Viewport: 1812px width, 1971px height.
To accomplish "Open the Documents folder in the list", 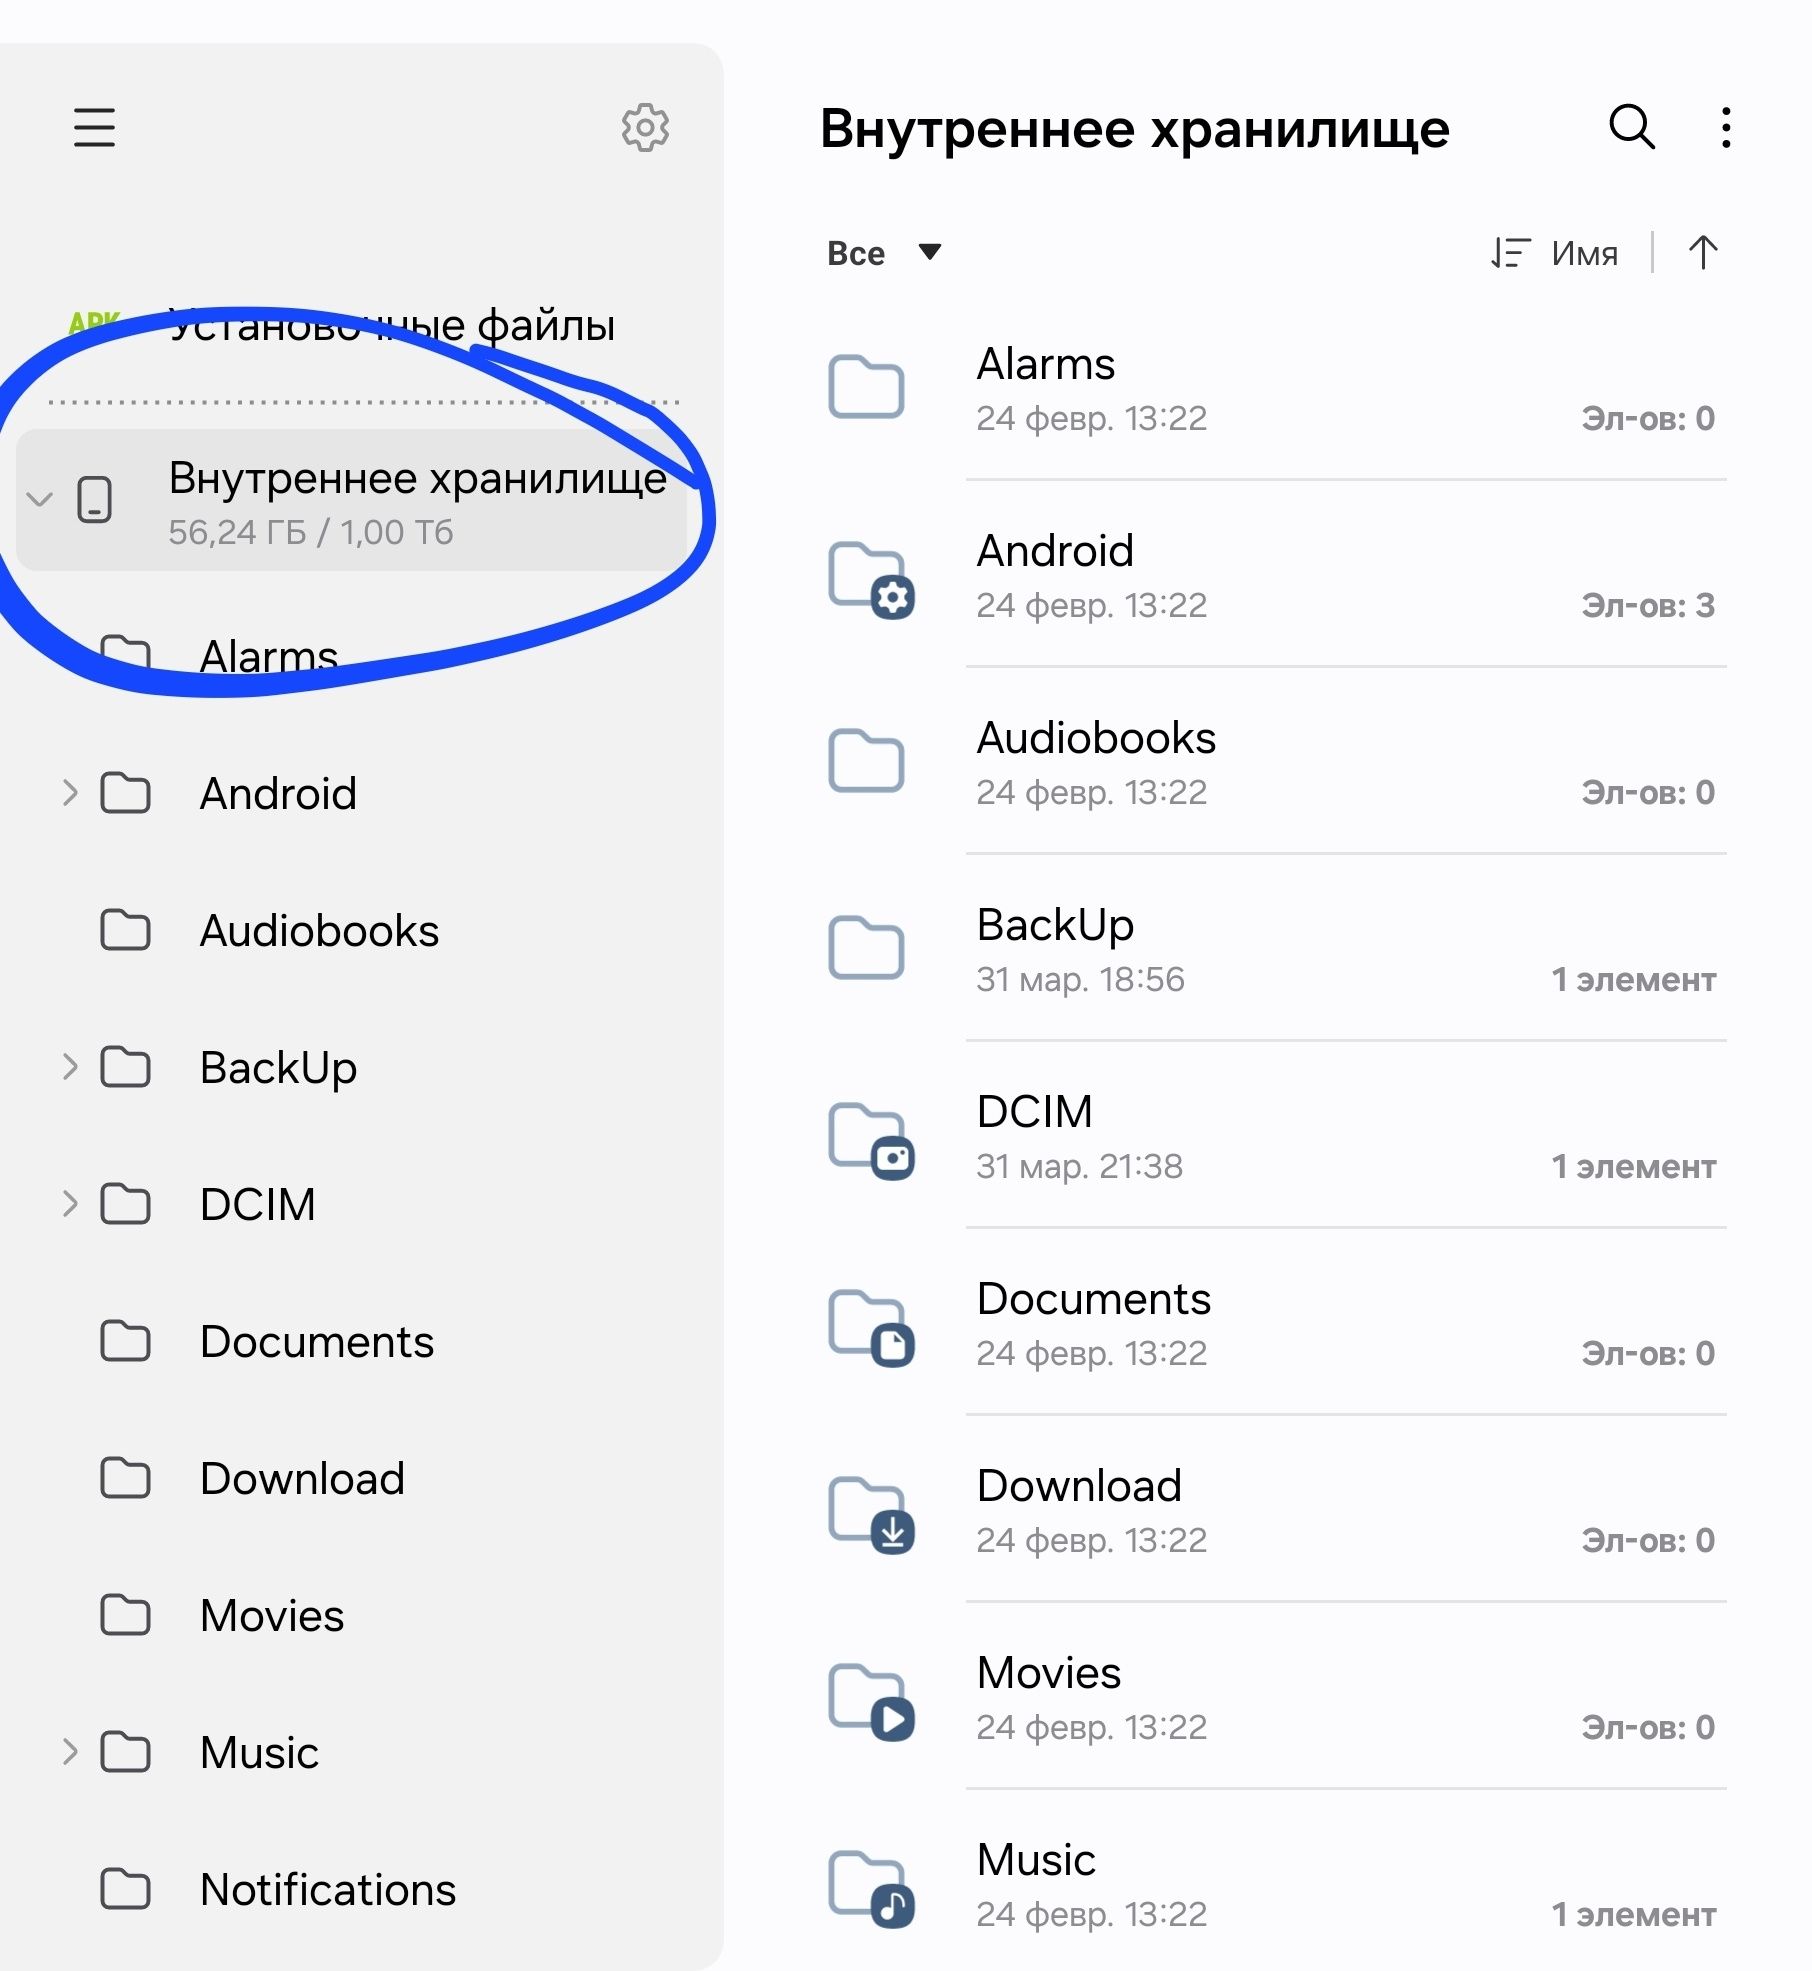I will (x=1272, y=1324).
